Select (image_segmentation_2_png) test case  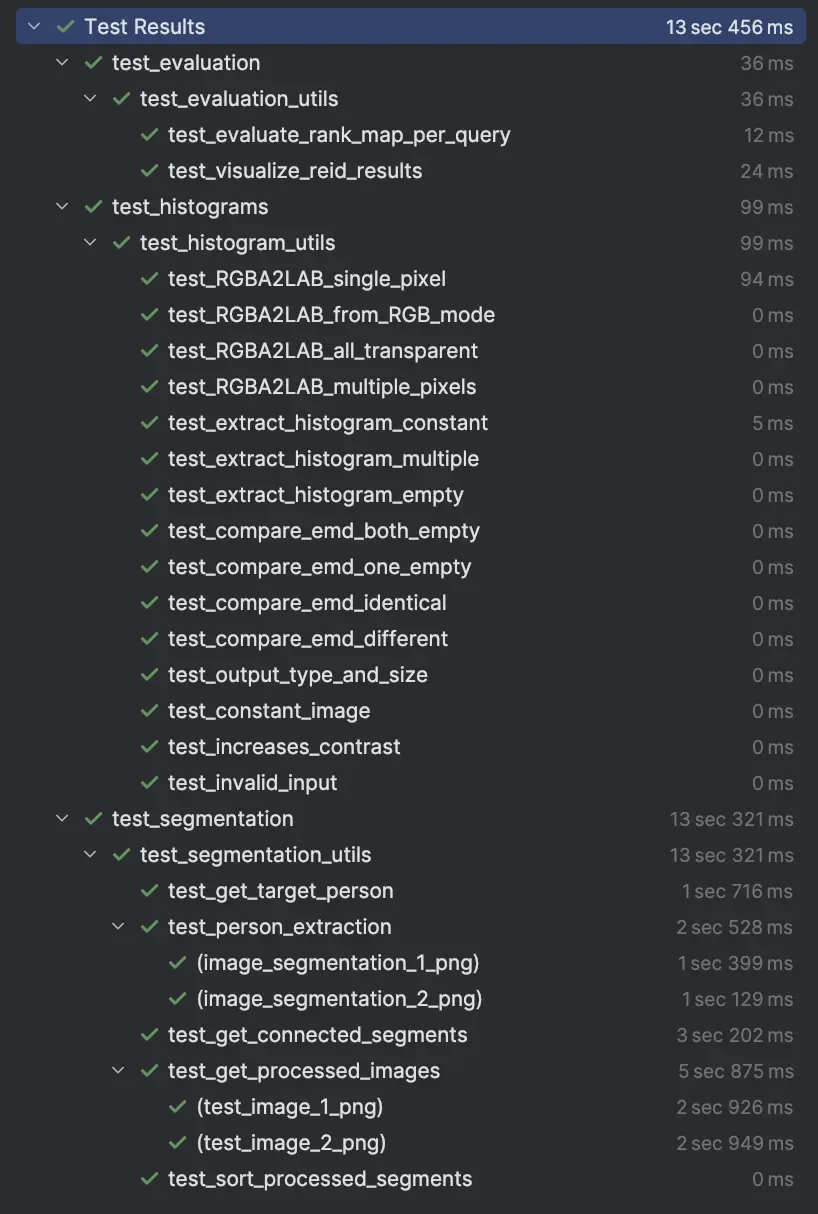tap(339, 999)
